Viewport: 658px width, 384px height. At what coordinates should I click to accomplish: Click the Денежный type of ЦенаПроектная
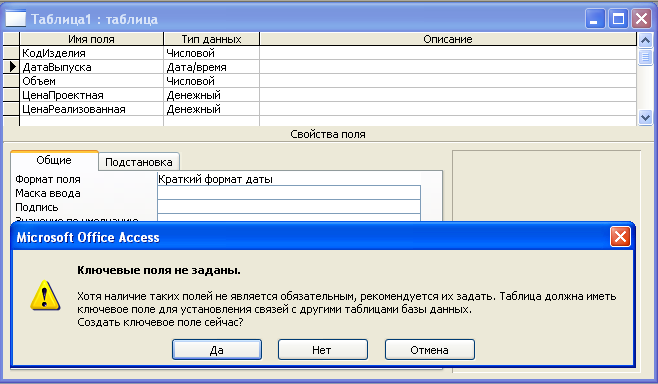pos(212,95)
